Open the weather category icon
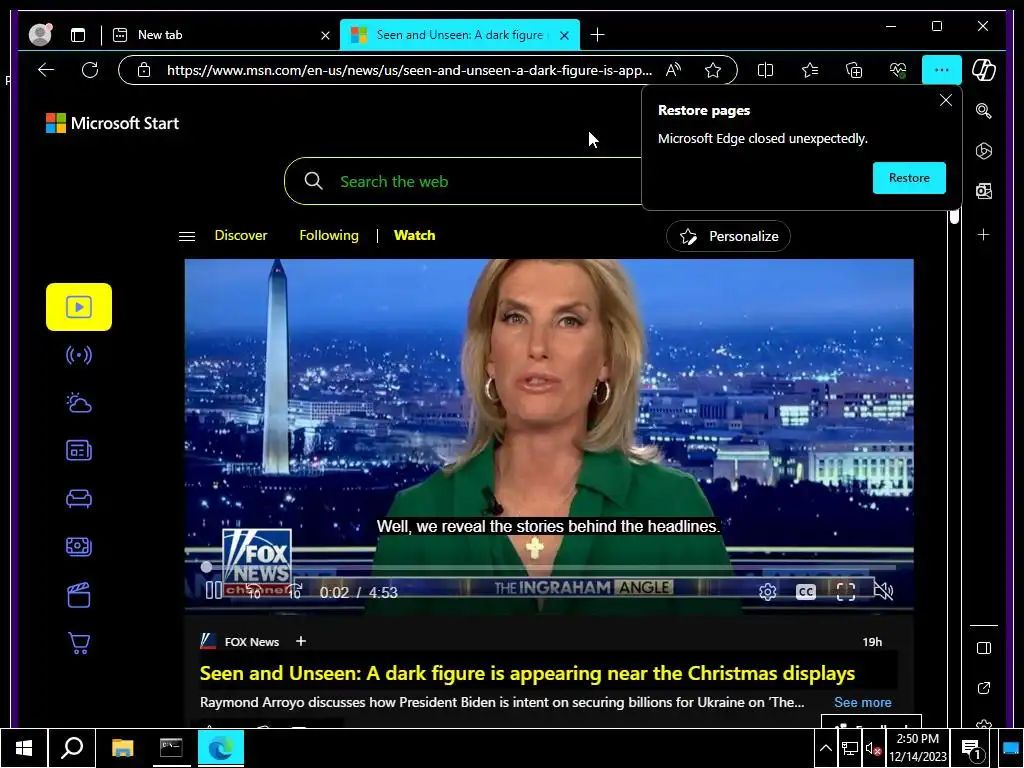The width and height of the screenshot is (1024, 768). 79,403
